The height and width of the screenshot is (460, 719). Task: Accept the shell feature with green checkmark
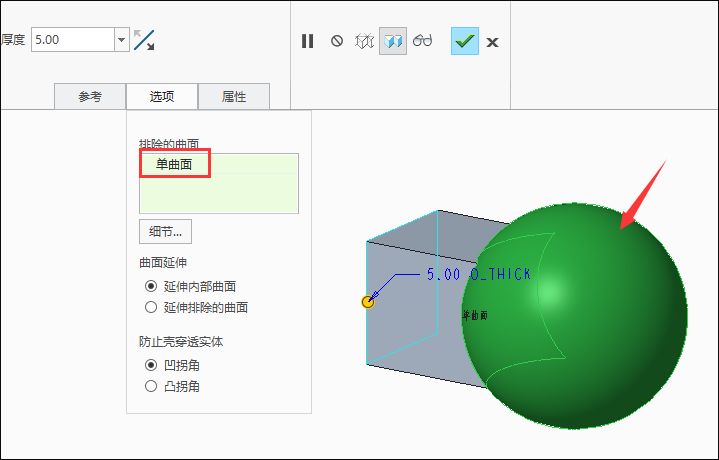click(465, 41)
